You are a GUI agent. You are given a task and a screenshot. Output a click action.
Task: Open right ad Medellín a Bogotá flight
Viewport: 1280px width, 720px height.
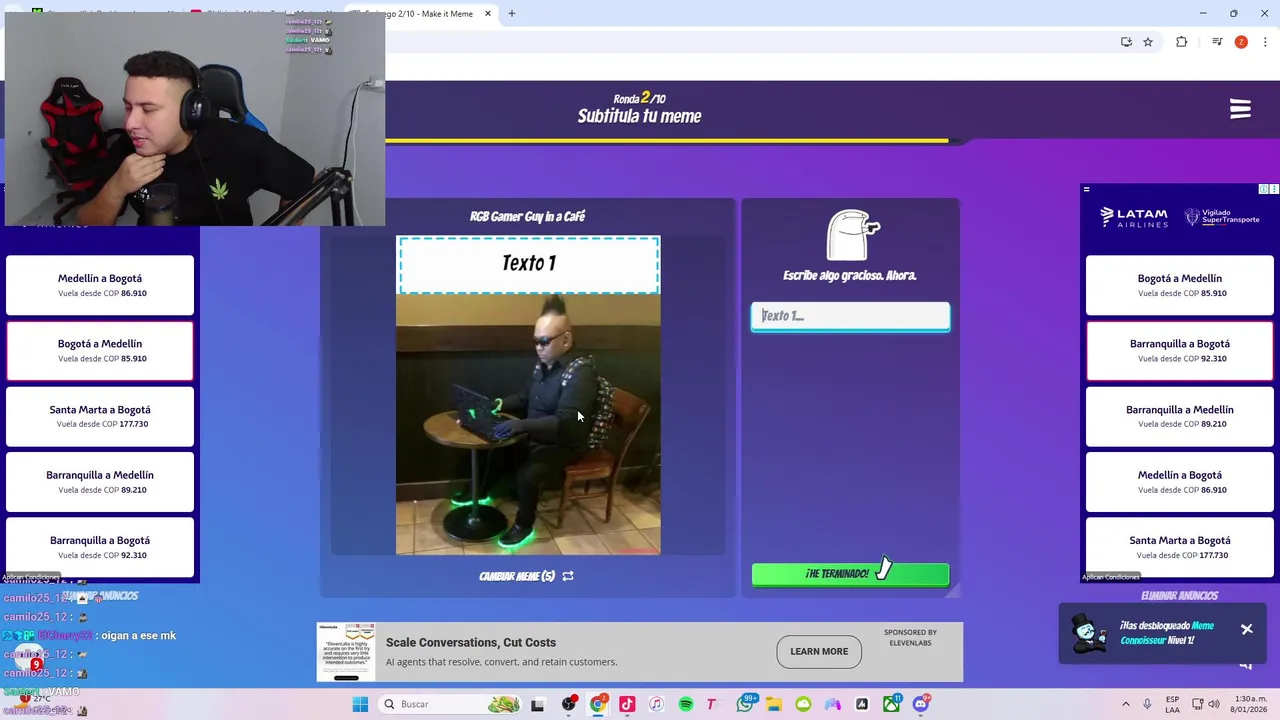pyautogui.click(x=1180, y=481)
